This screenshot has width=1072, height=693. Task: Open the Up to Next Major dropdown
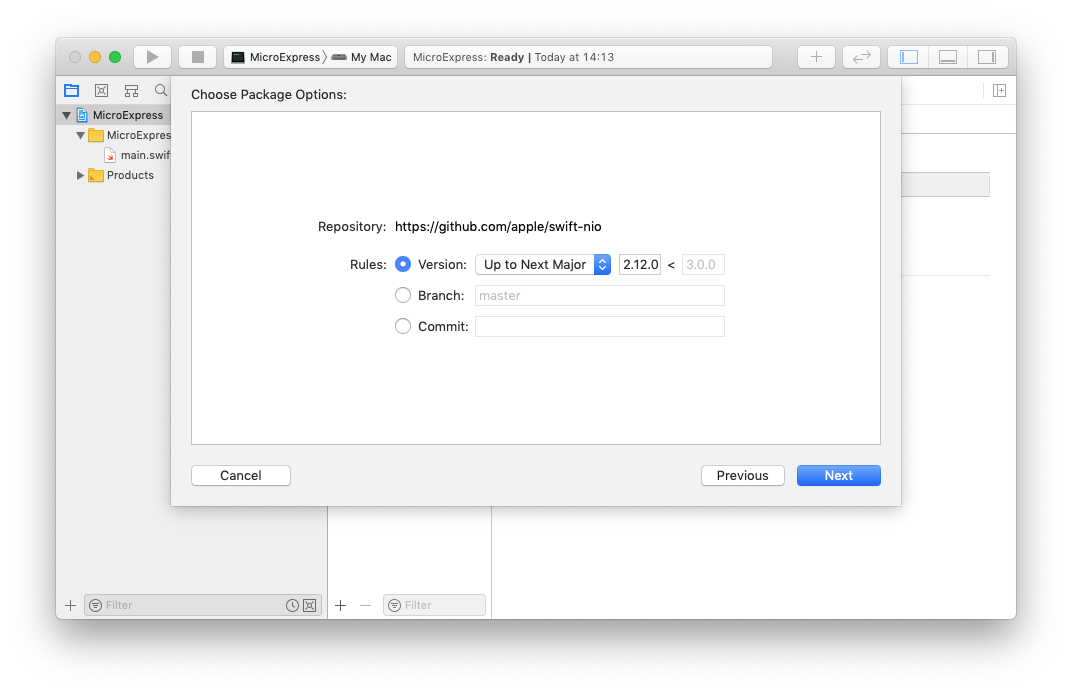click(x=543, y=264)
